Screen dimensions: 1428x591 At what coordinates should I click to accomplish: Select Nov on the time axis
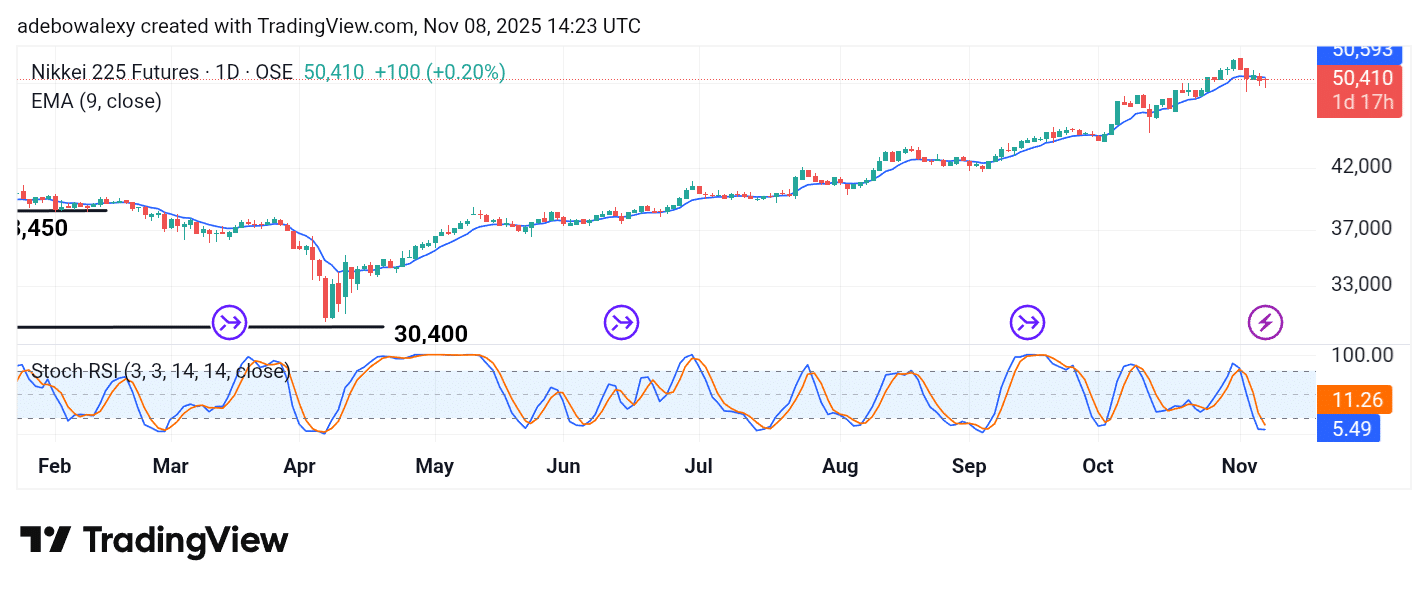(x=1238, y=466)
